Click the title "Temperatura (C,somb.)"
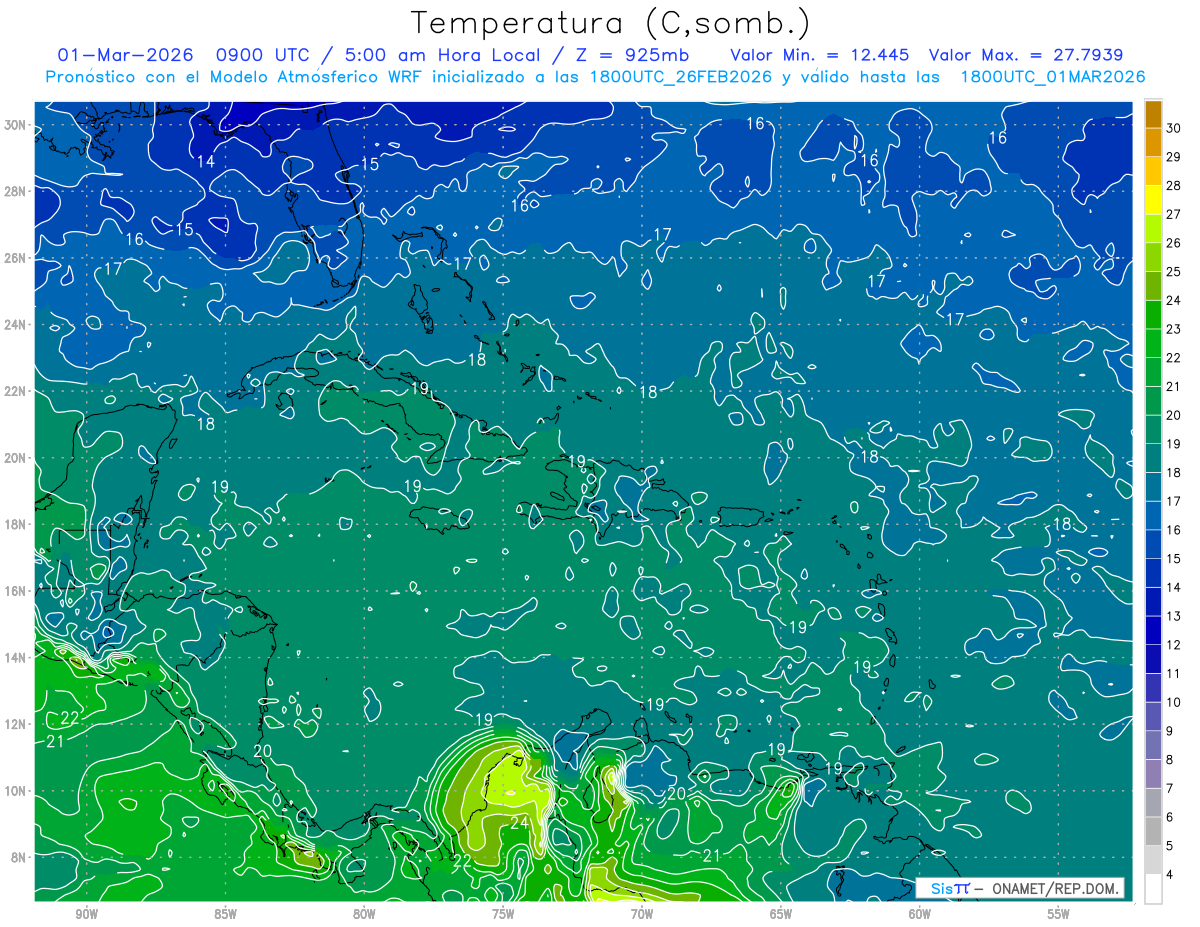The height and width of the screenshot is (927, 1200). pyautogui.click(x=611, y=24)
